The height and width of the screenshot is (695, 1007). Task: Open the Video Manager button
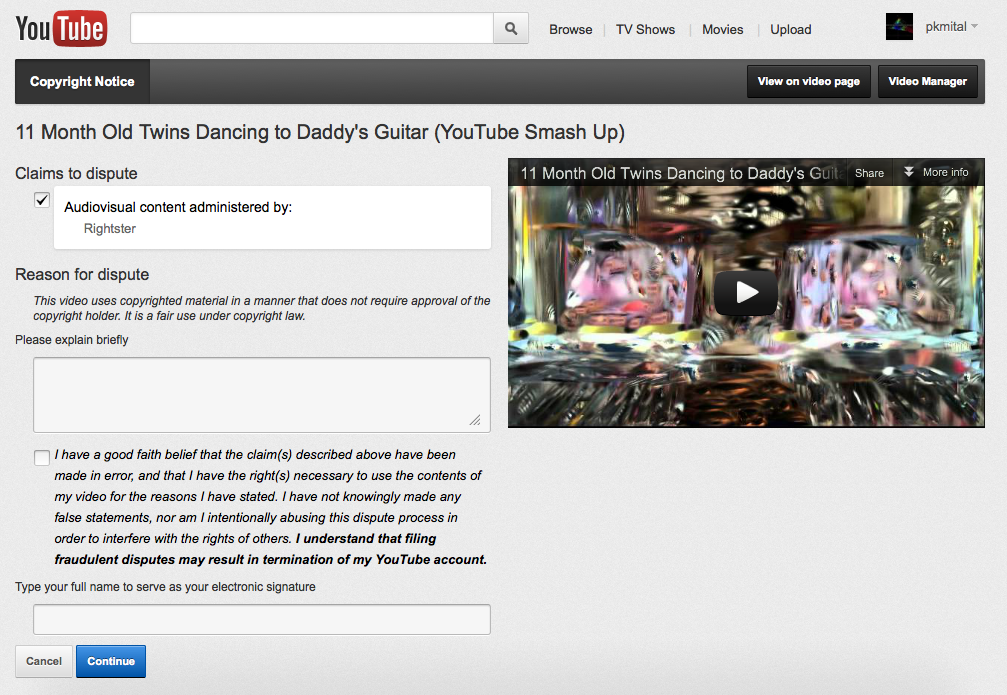pyautogui.click(x=927, y=82)
